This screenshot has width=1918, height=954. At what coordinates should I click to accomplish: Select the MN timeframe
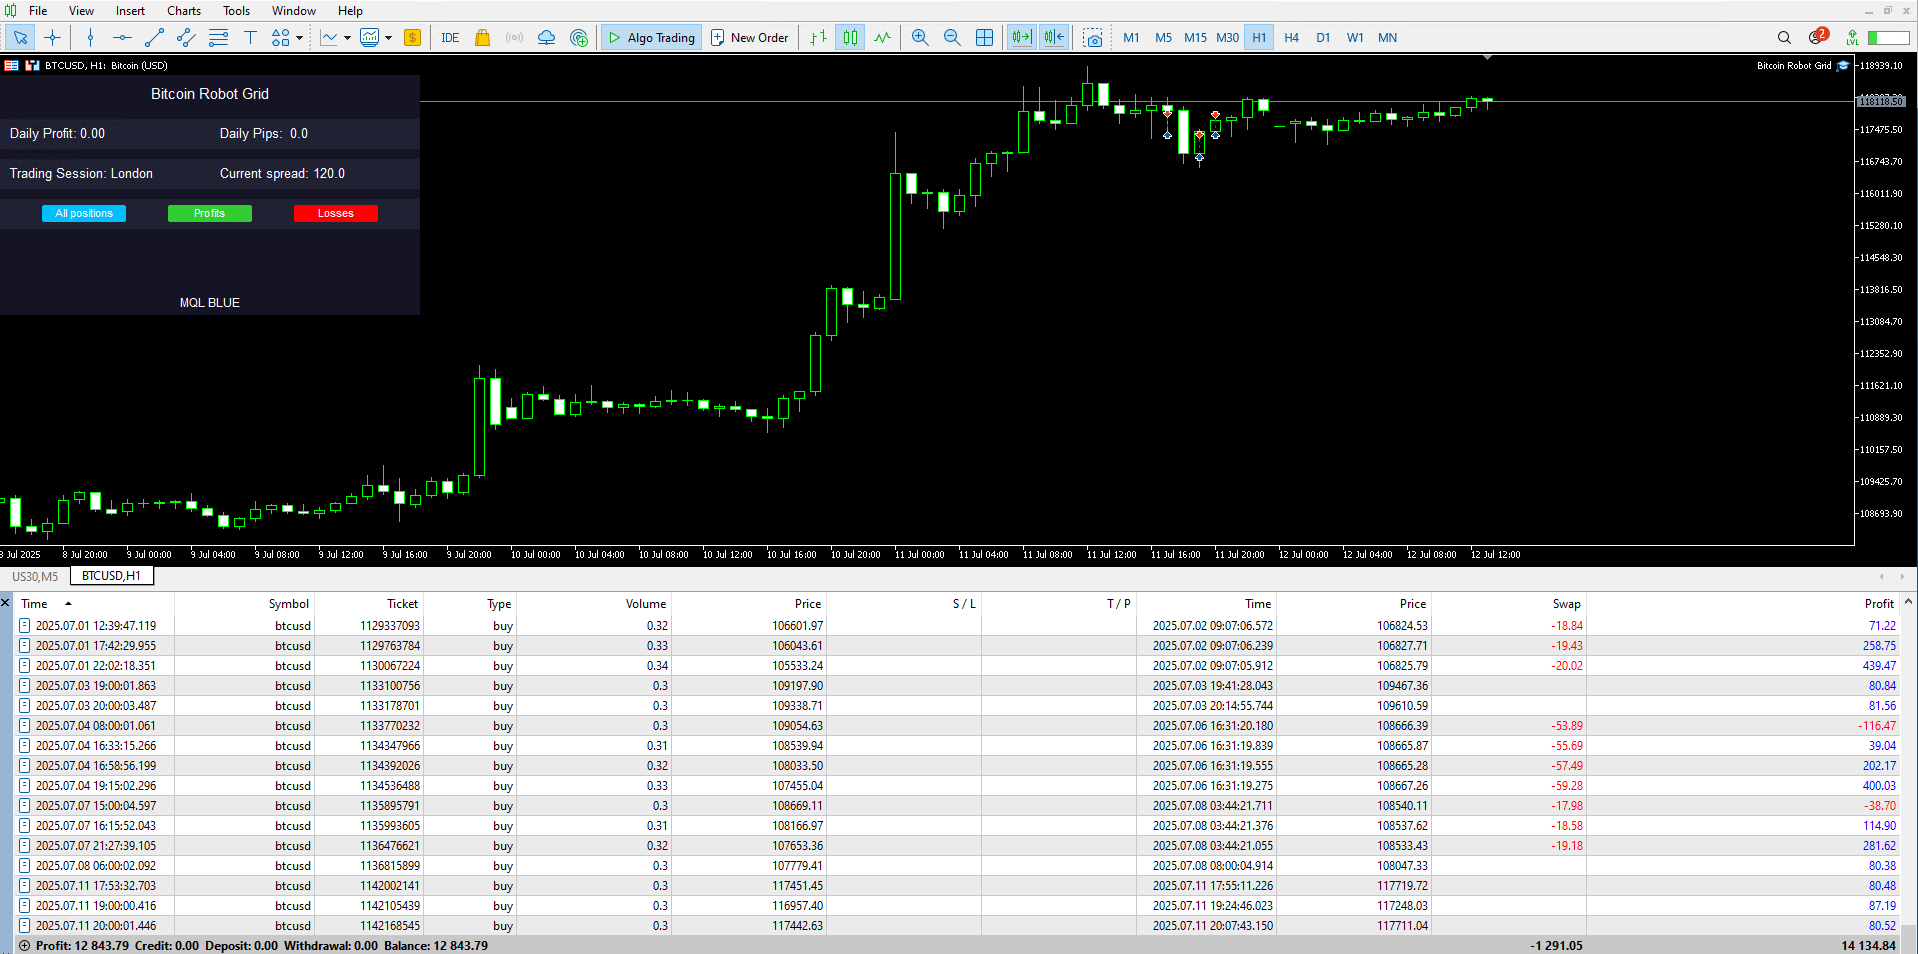point(1387,38)
